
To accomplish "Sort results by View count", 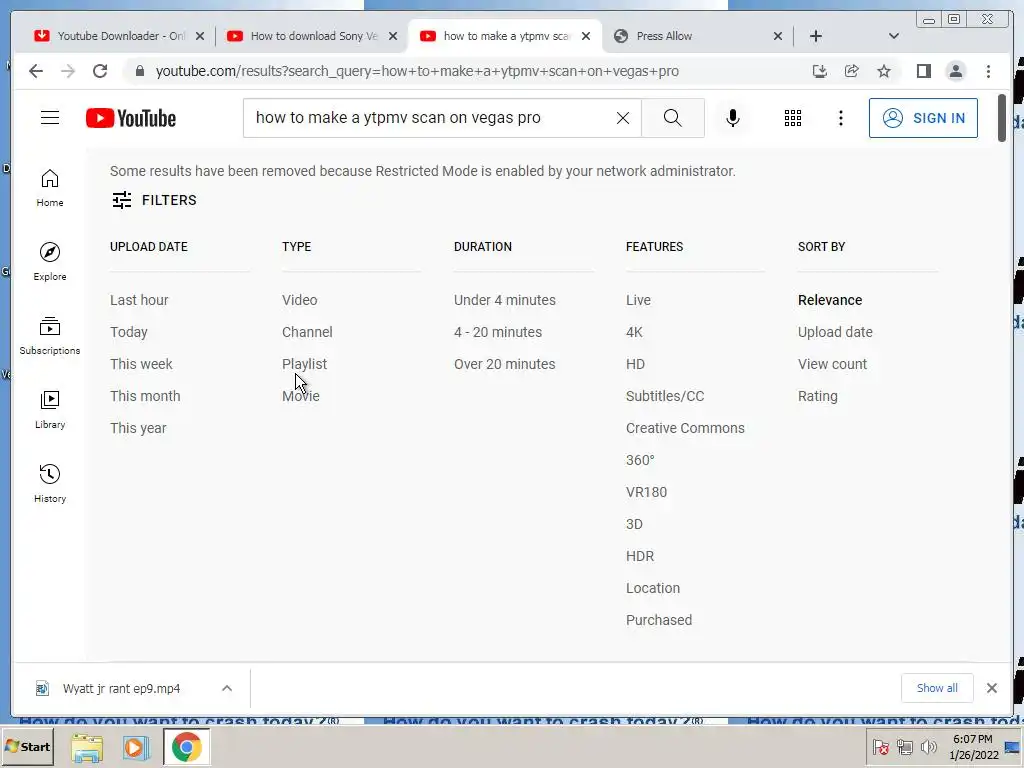I will click(832, 364).
